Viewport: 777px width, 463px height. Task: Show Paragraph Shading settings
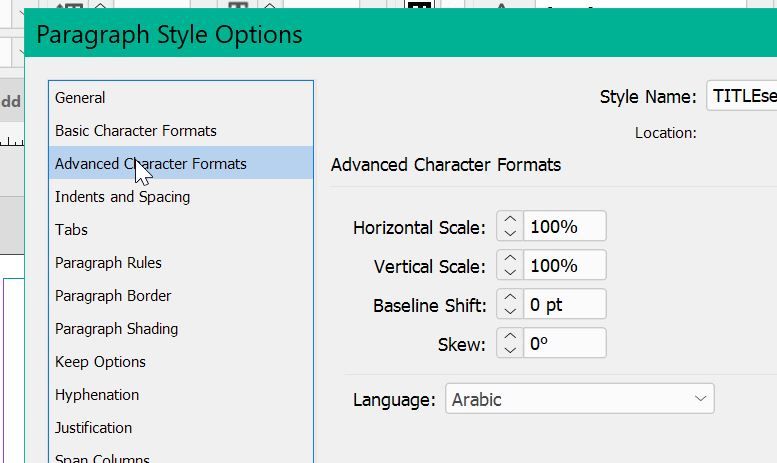coord(116,329)
